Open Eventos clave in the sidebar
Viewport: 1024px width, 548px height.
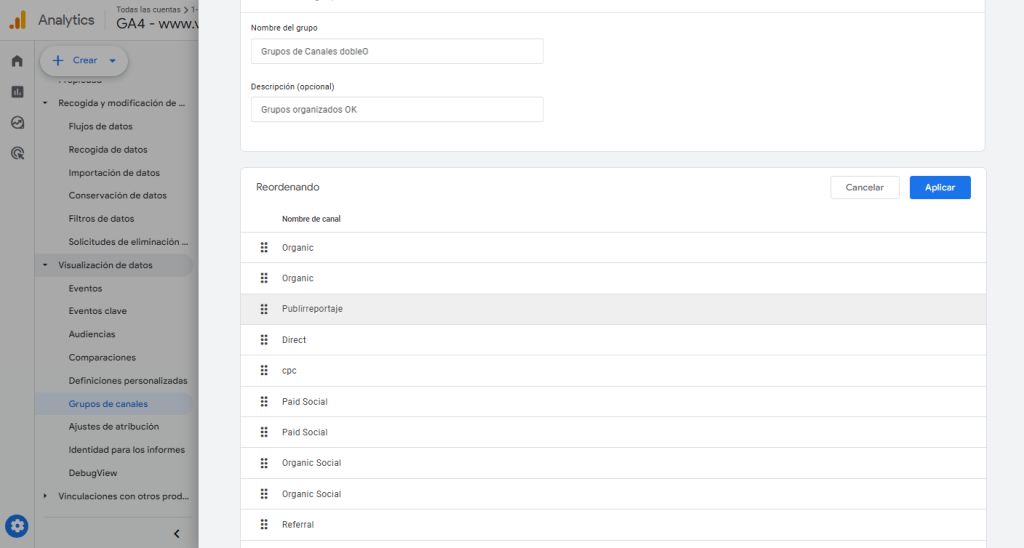(97, 311)
